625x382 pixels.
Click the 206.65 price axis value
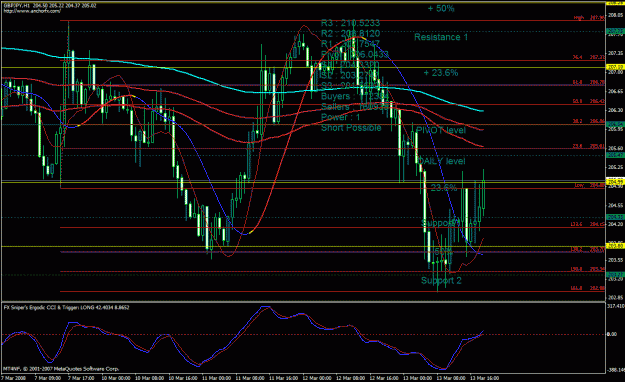click(x=616, y=91)
